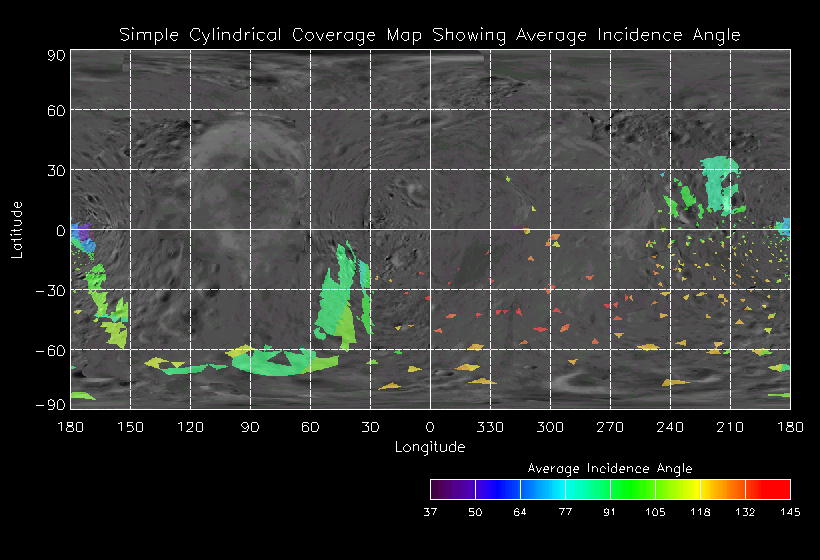
Task: Click the chart title mentioning Simple Cylindrical Coverage Map
Action: [430, 35]
